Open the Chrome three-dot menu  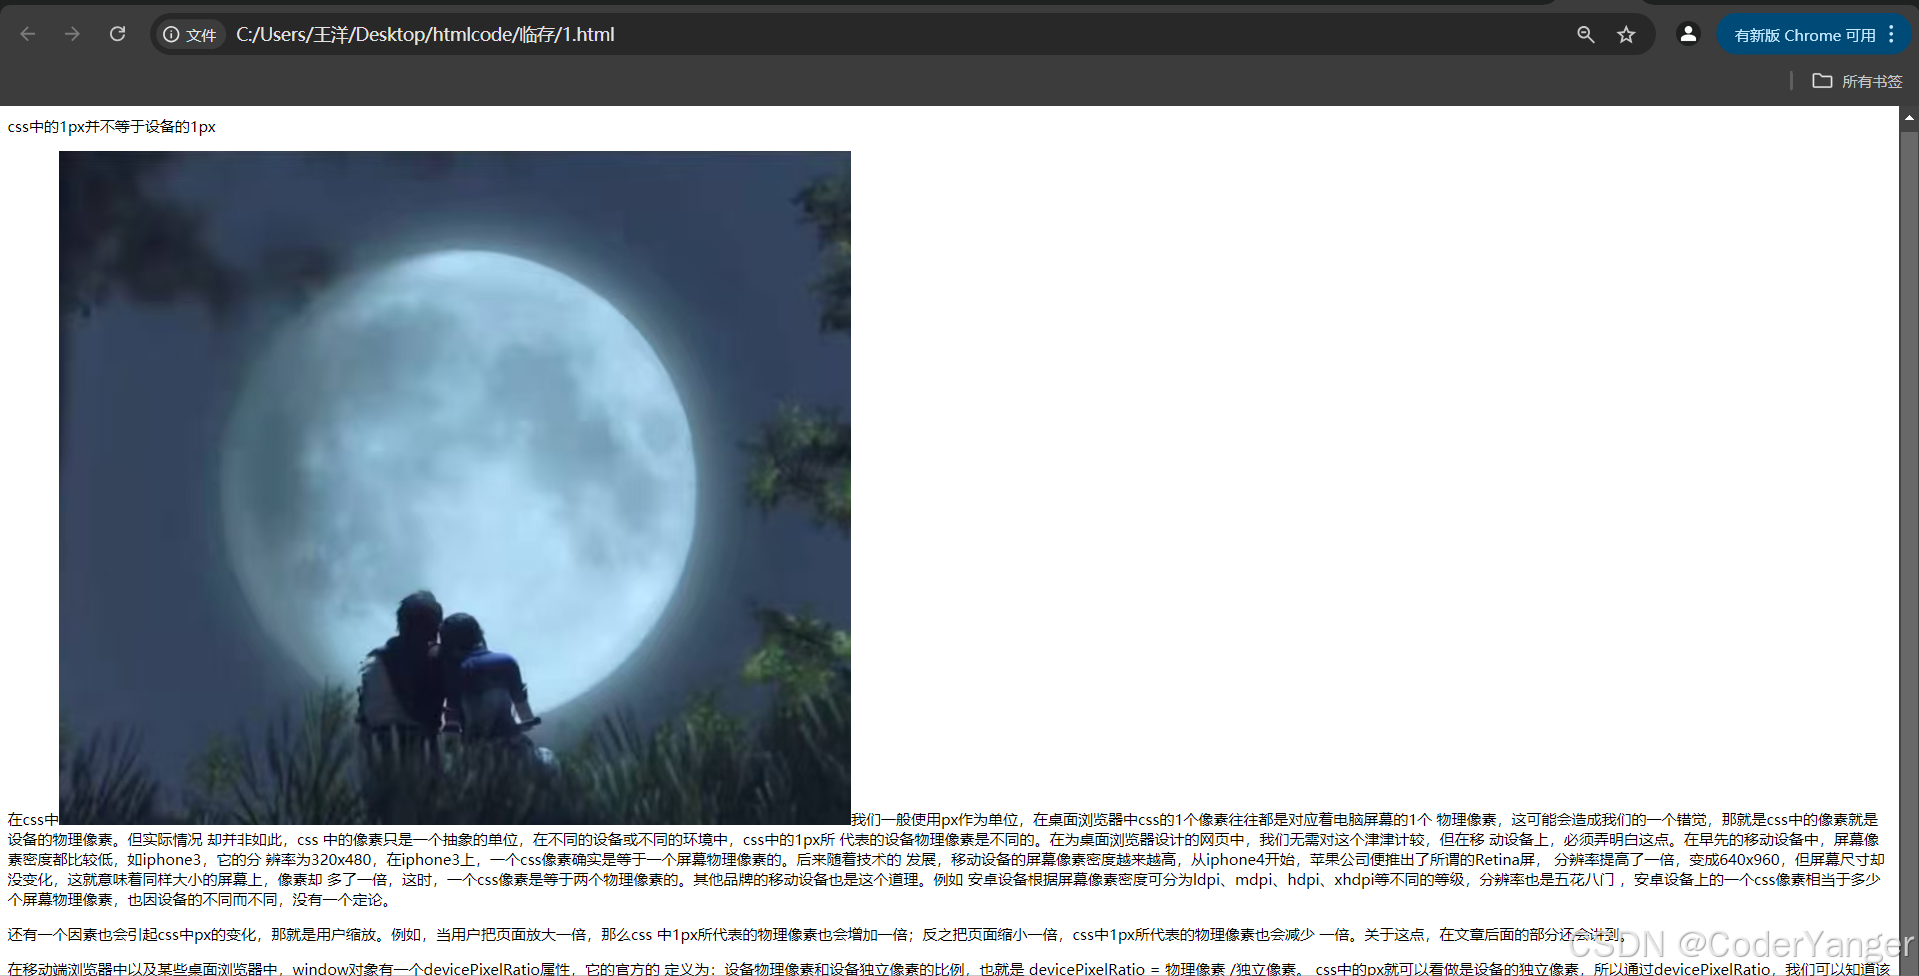pyautogui.click(x=1891, y=35)
